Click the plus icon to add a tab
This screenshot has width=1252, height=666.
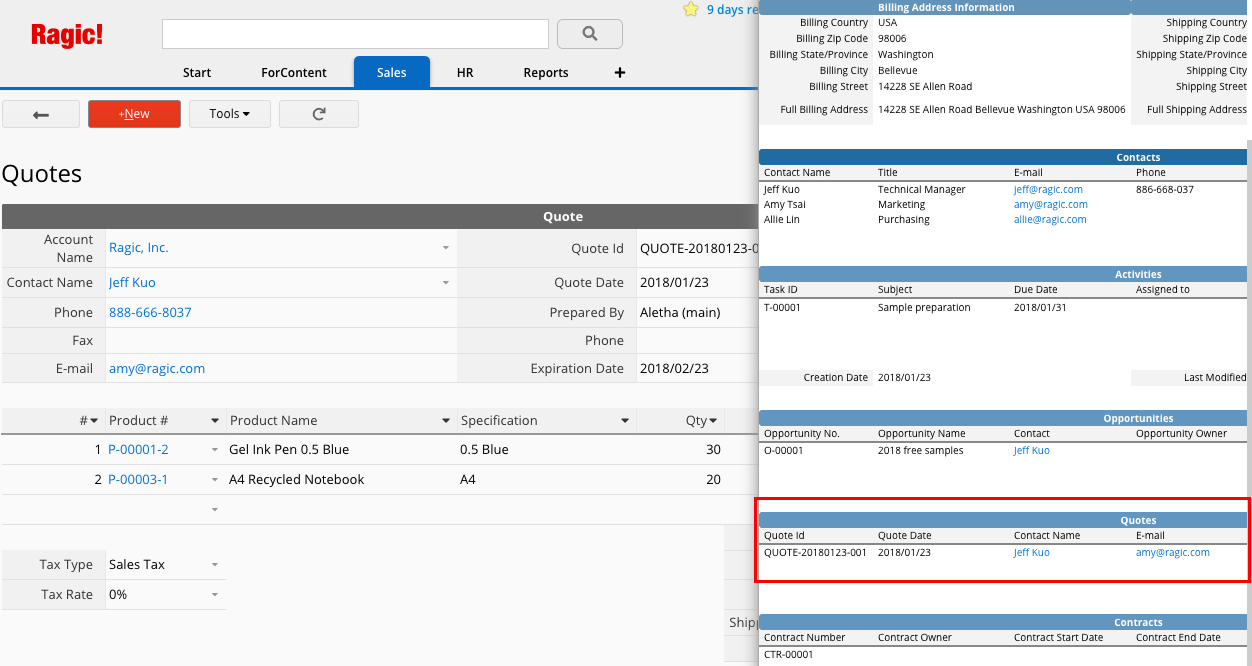point(620,72)
